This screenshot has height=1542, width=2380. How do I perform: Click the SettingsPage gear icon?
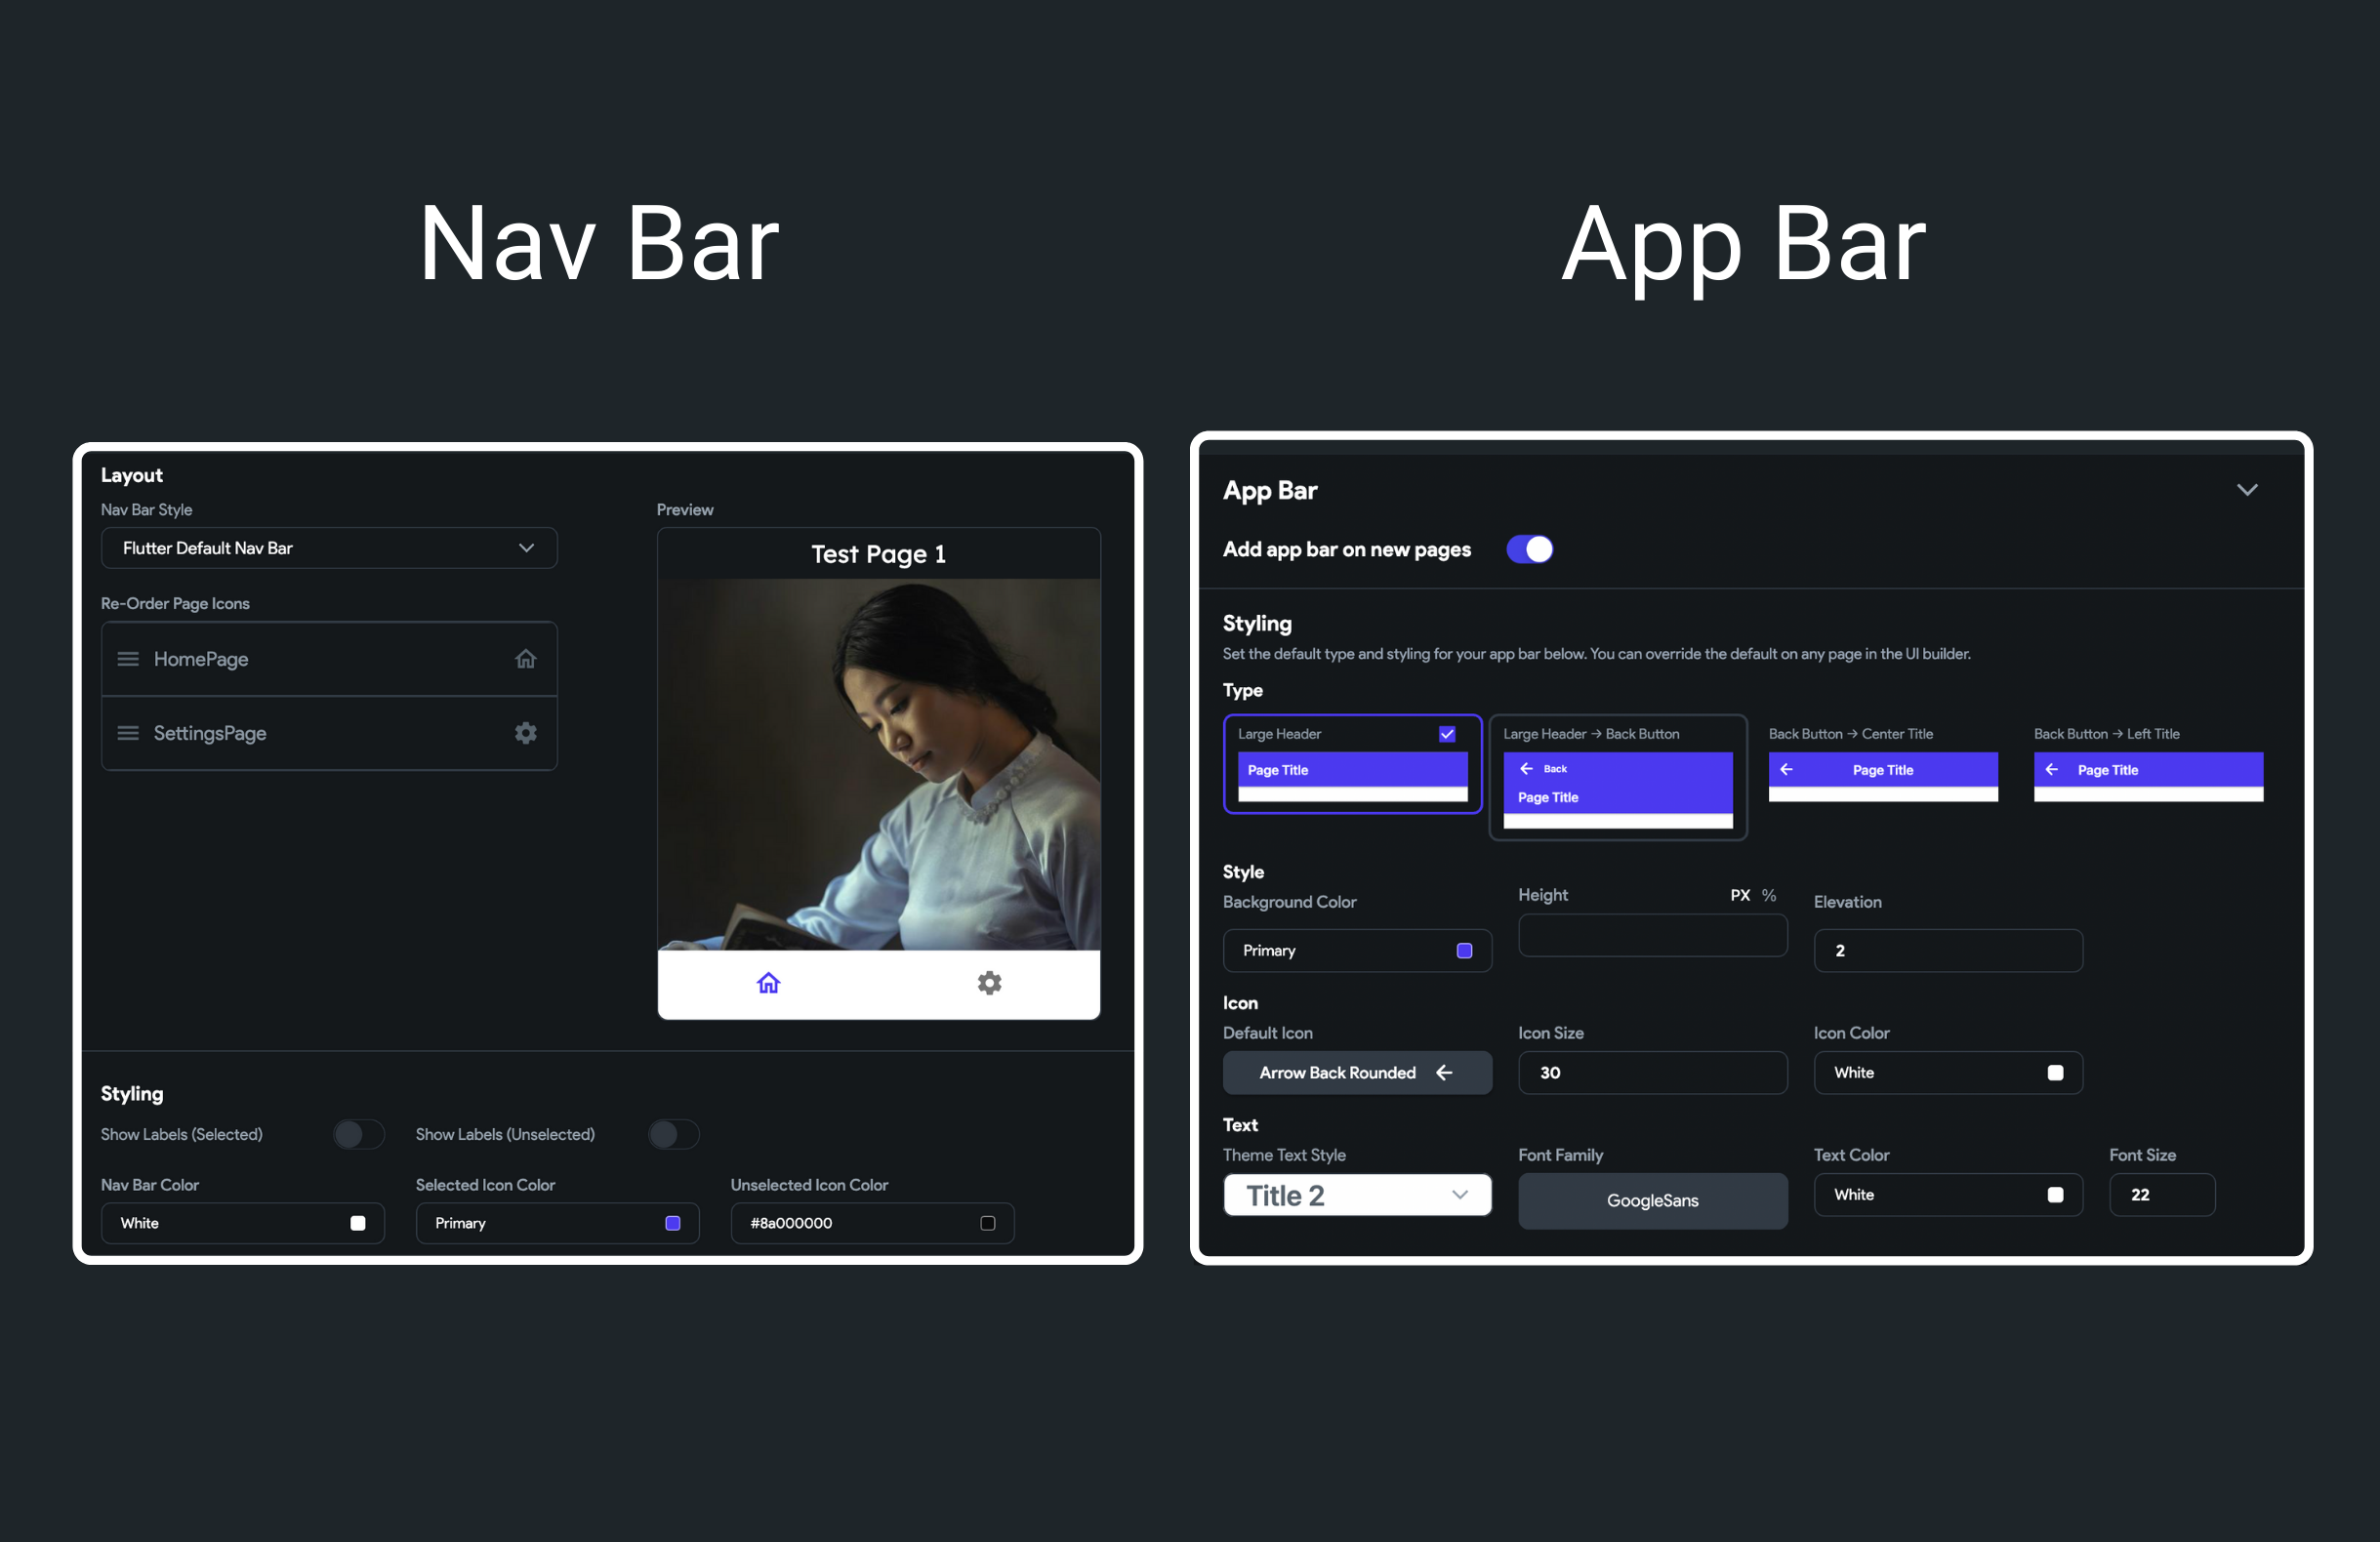(527, 732)
